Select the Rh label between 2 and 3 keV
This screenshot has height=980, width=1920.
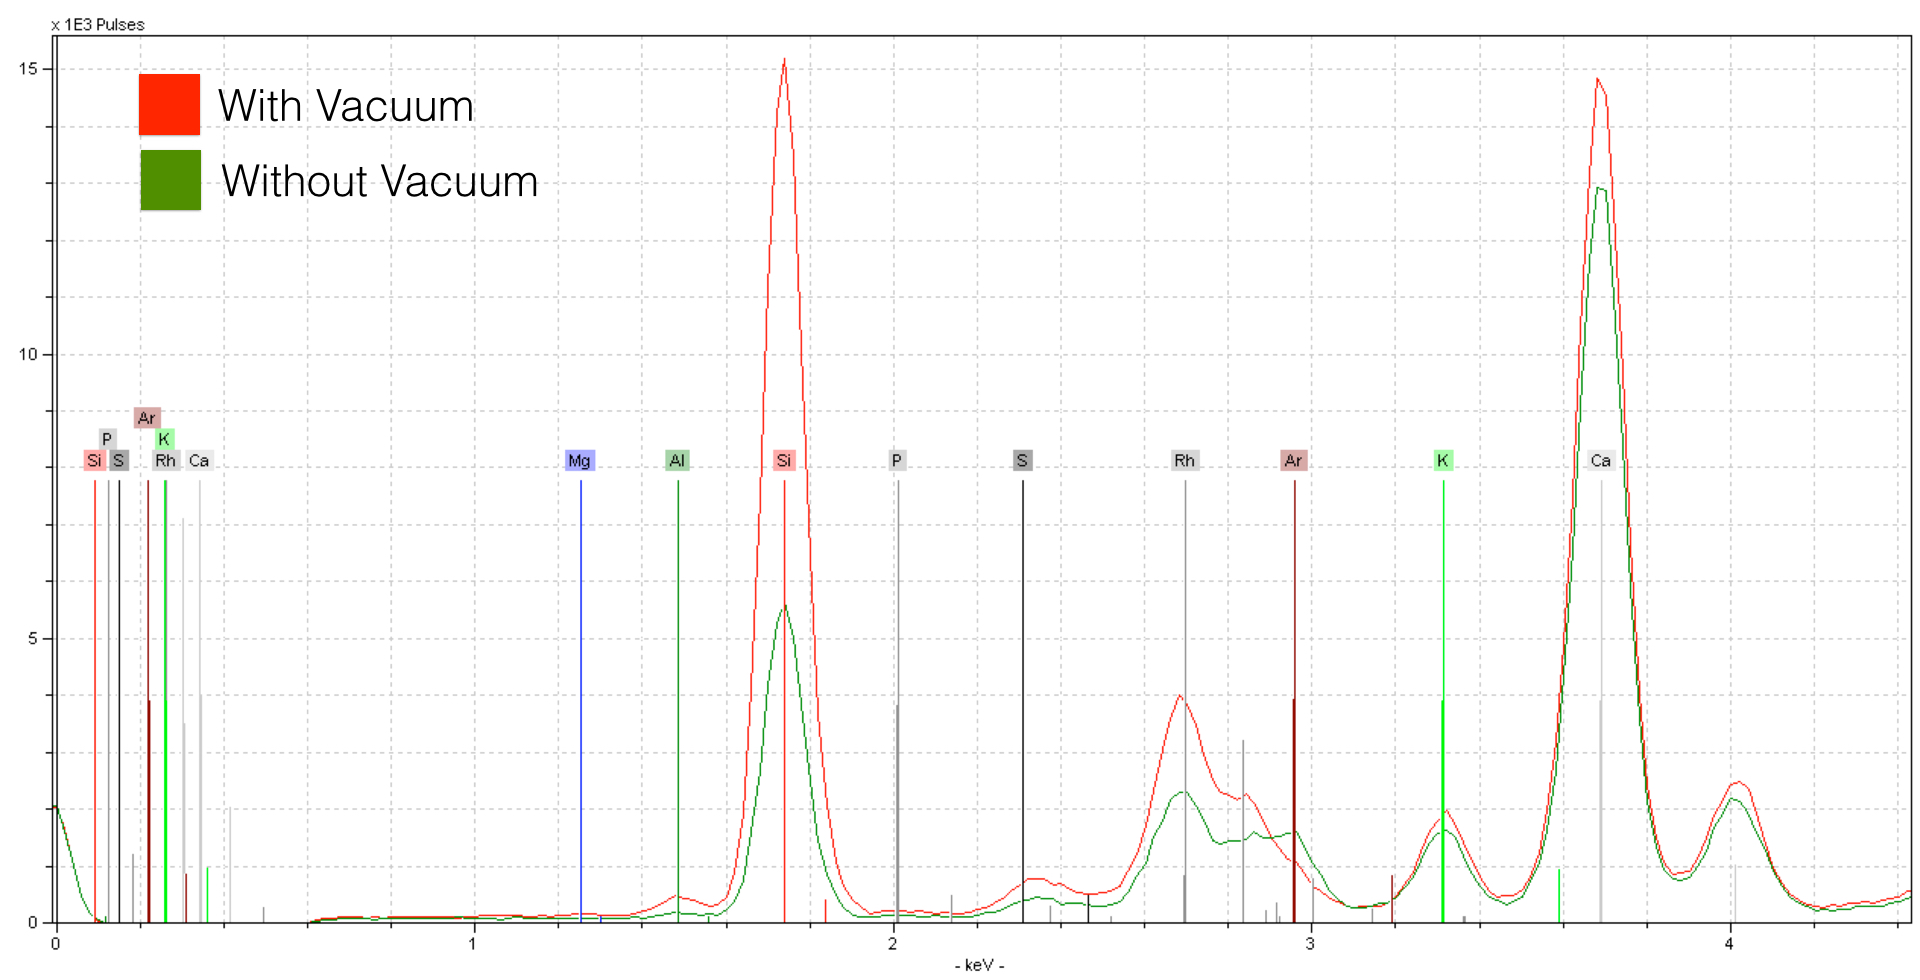1184,460
